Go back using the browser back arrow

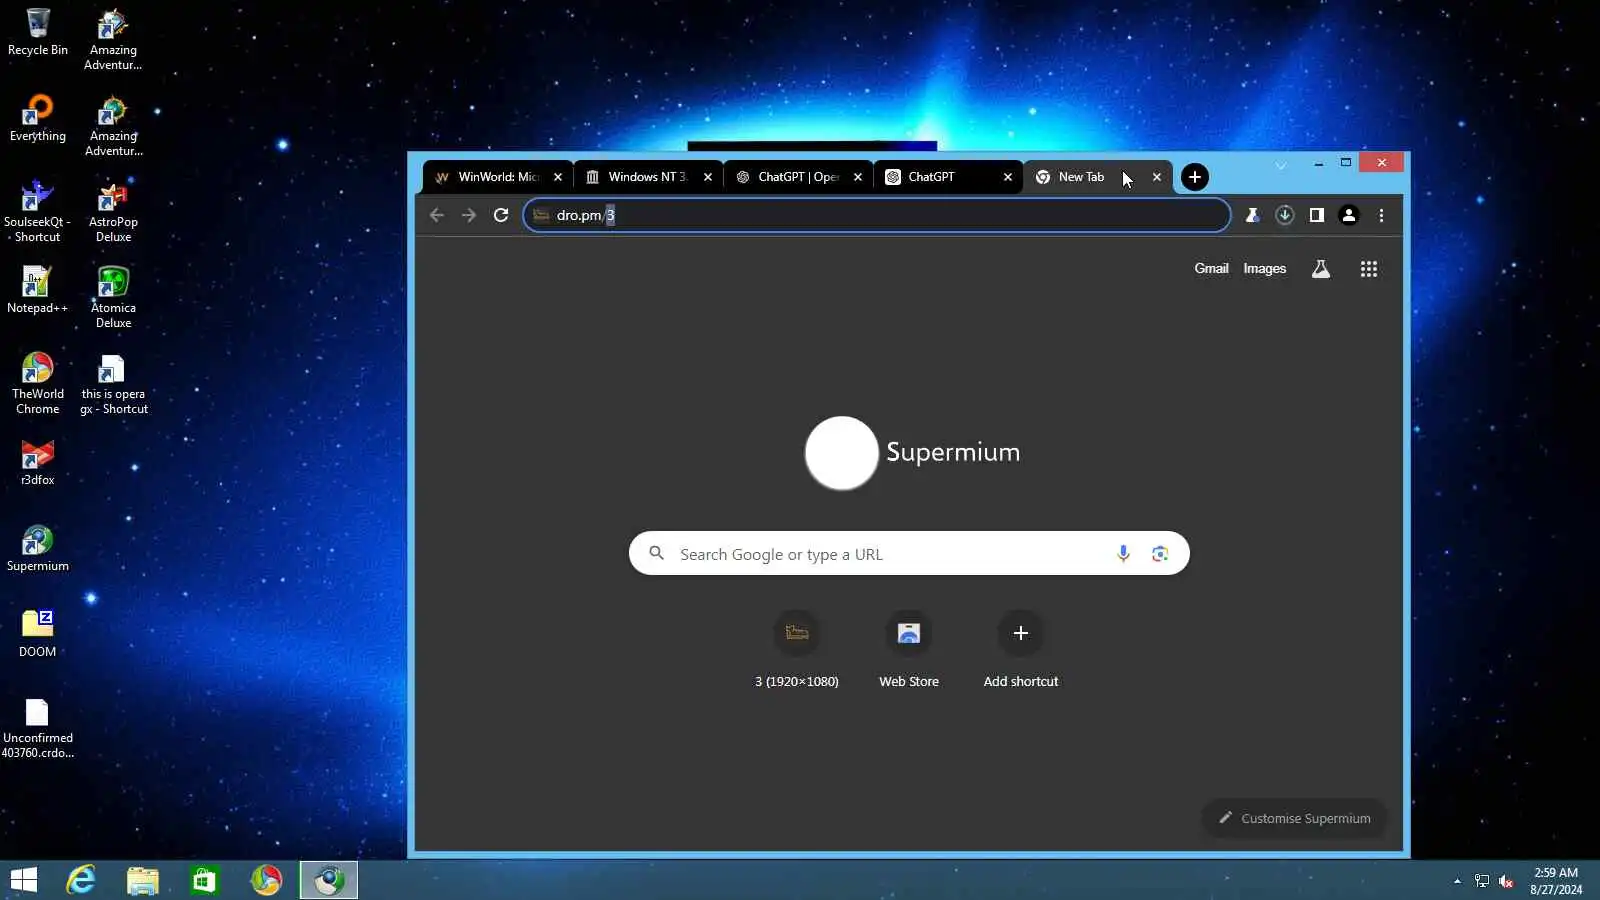[437, 215]
